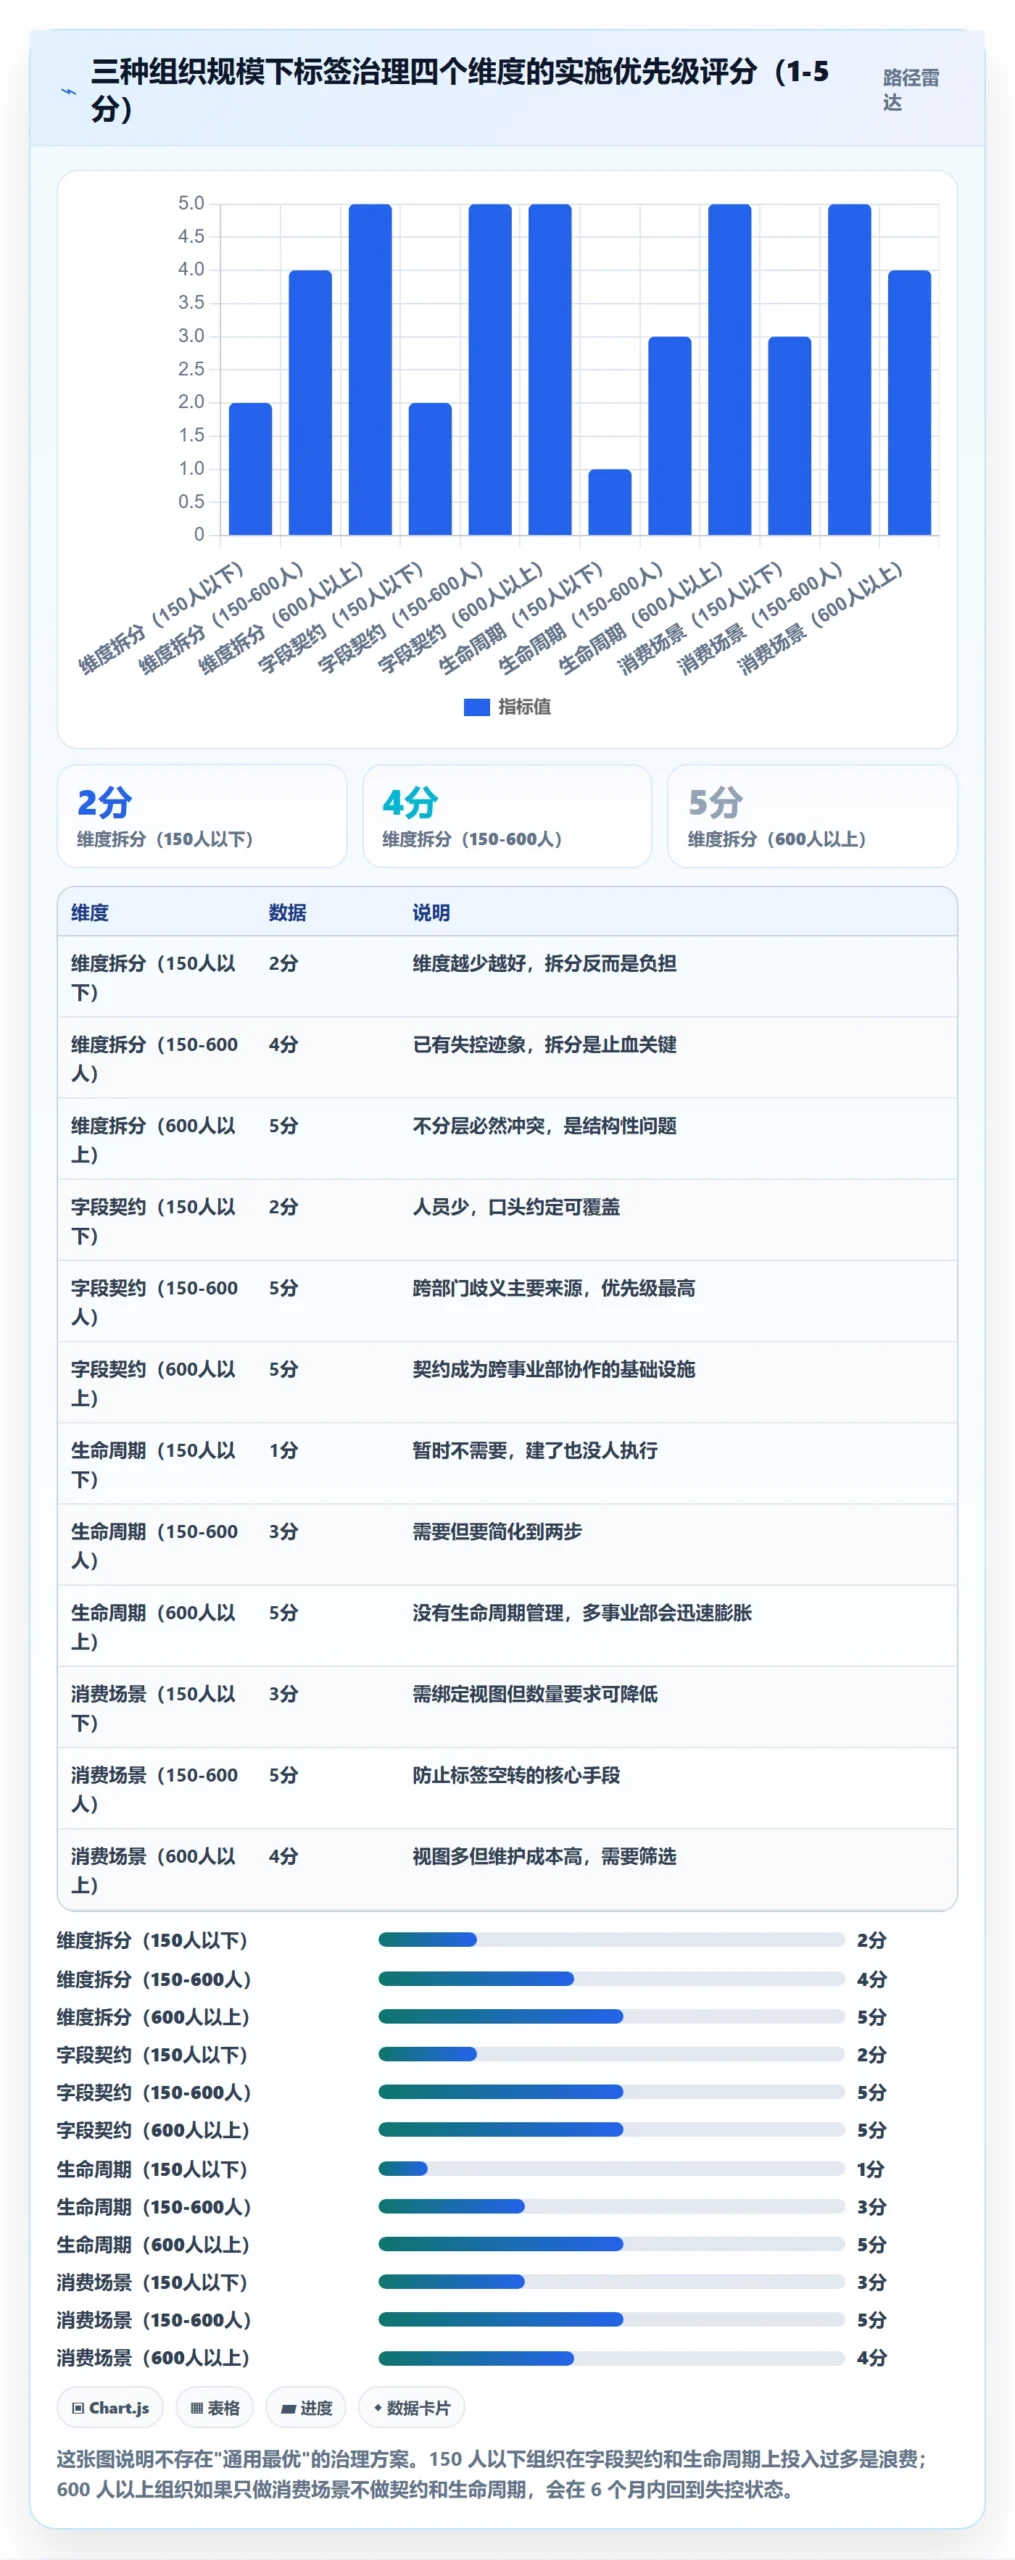Click the progress bar for 消费场景（600人以上）
The height and width of the screenshot is (2560, 1015).
tap(611, 2357)
